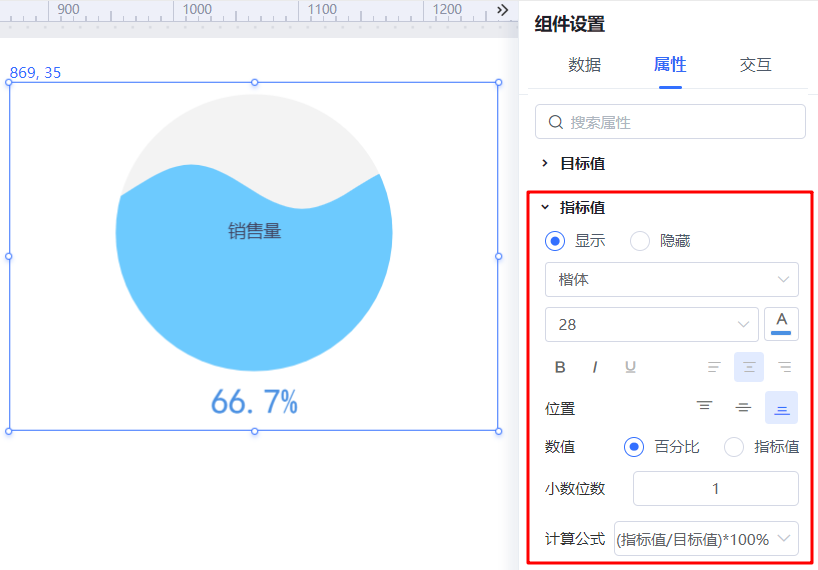Toggle italic formatting for indicator value
Image resolution: width=818 pixels, height=570 pixels.
[595, 367]
